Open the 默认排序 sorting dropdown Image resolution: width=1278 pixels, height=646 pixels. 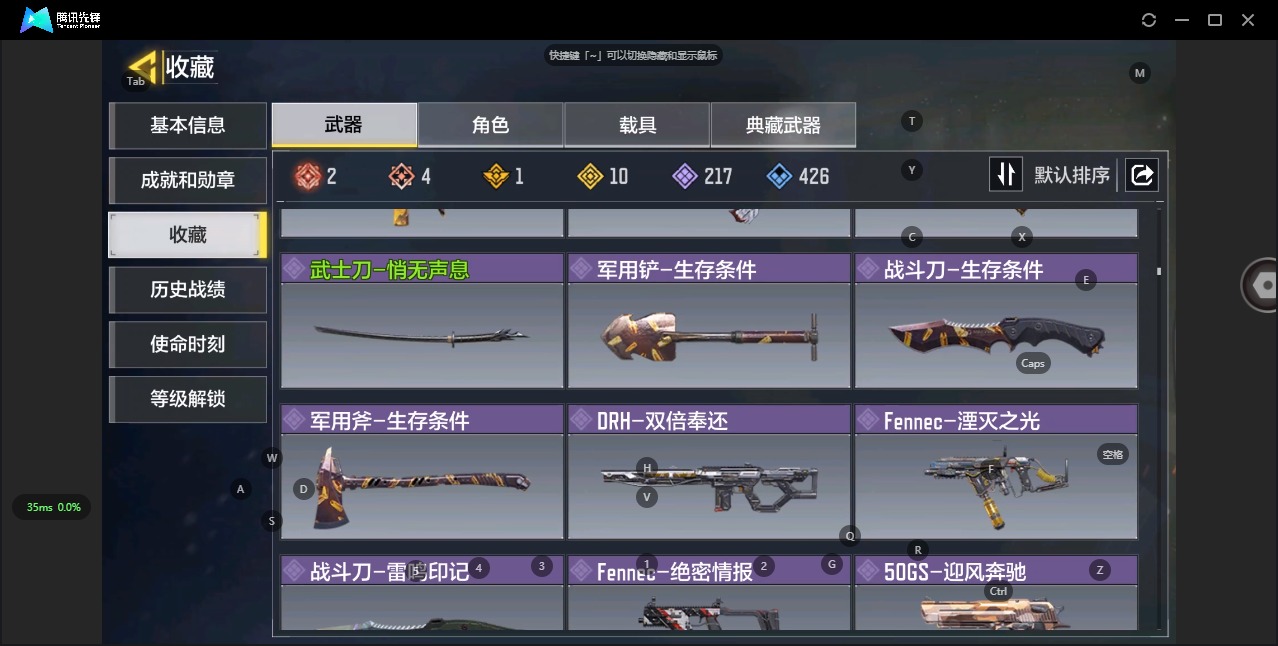tap(1072, 175)
